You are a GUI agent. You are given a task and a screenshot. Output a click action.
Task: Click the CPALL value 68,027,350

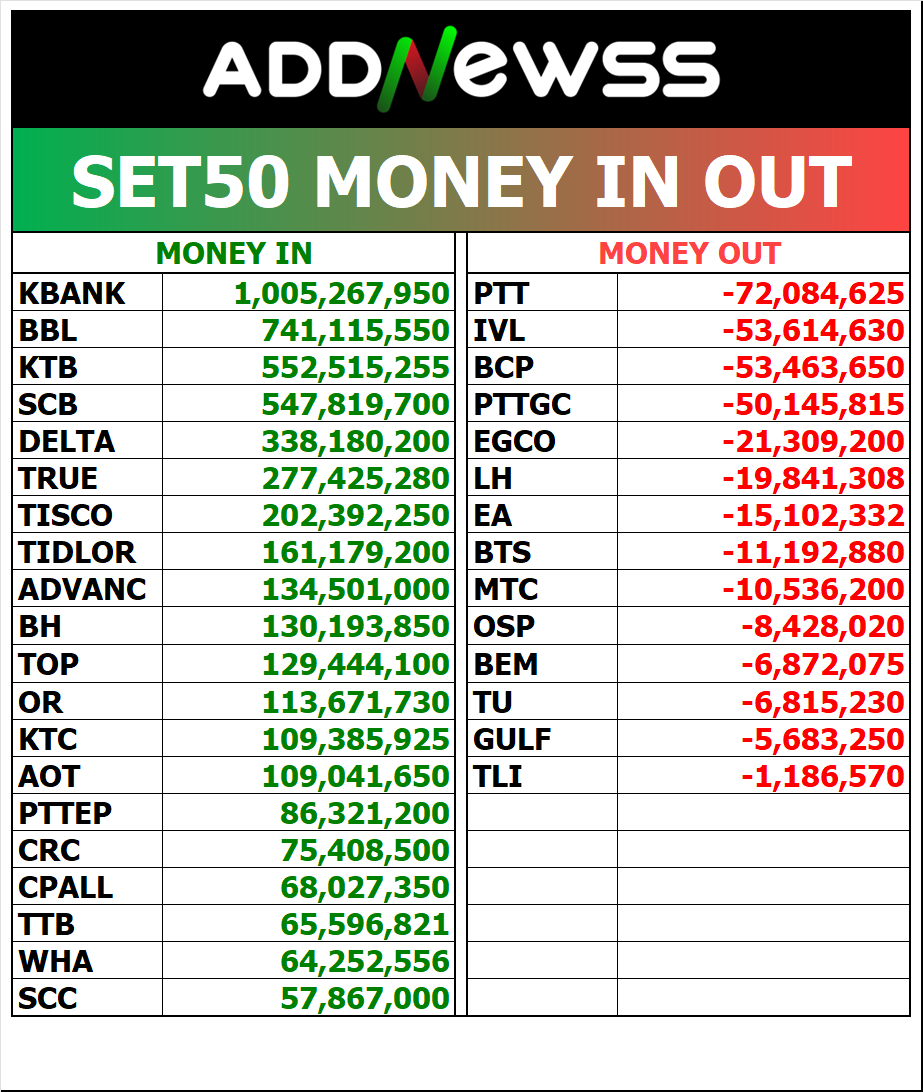tap(364, 887)
